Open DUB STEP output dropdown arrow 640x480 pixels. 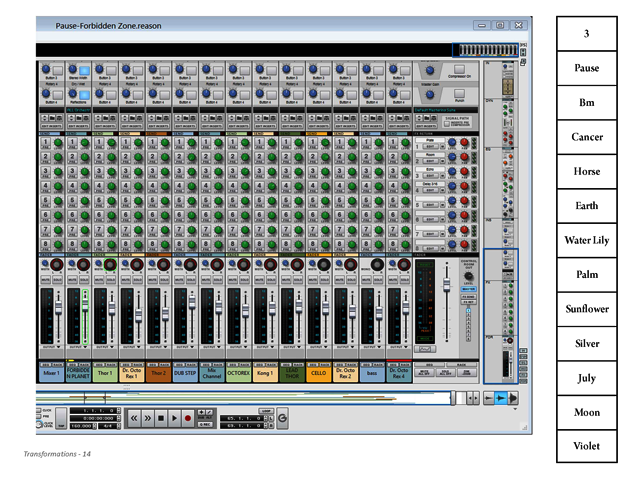192,347
